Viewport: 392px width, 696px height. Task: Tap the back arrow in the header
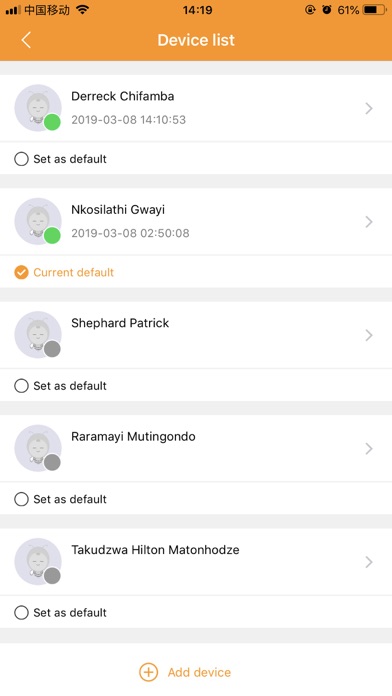(26, 40)
